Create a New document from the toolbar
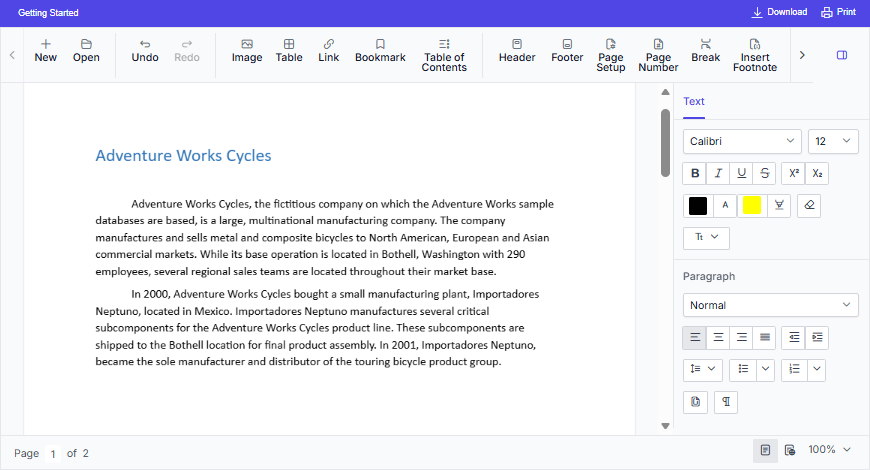The image size is (870, 470). coord(45,51)
